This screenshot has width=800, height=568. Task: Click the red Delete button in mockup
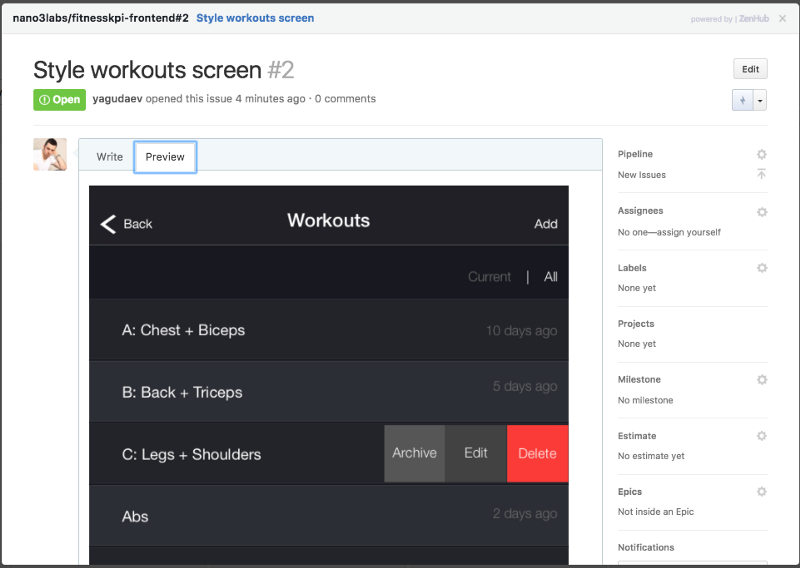[x=537, y=453]
